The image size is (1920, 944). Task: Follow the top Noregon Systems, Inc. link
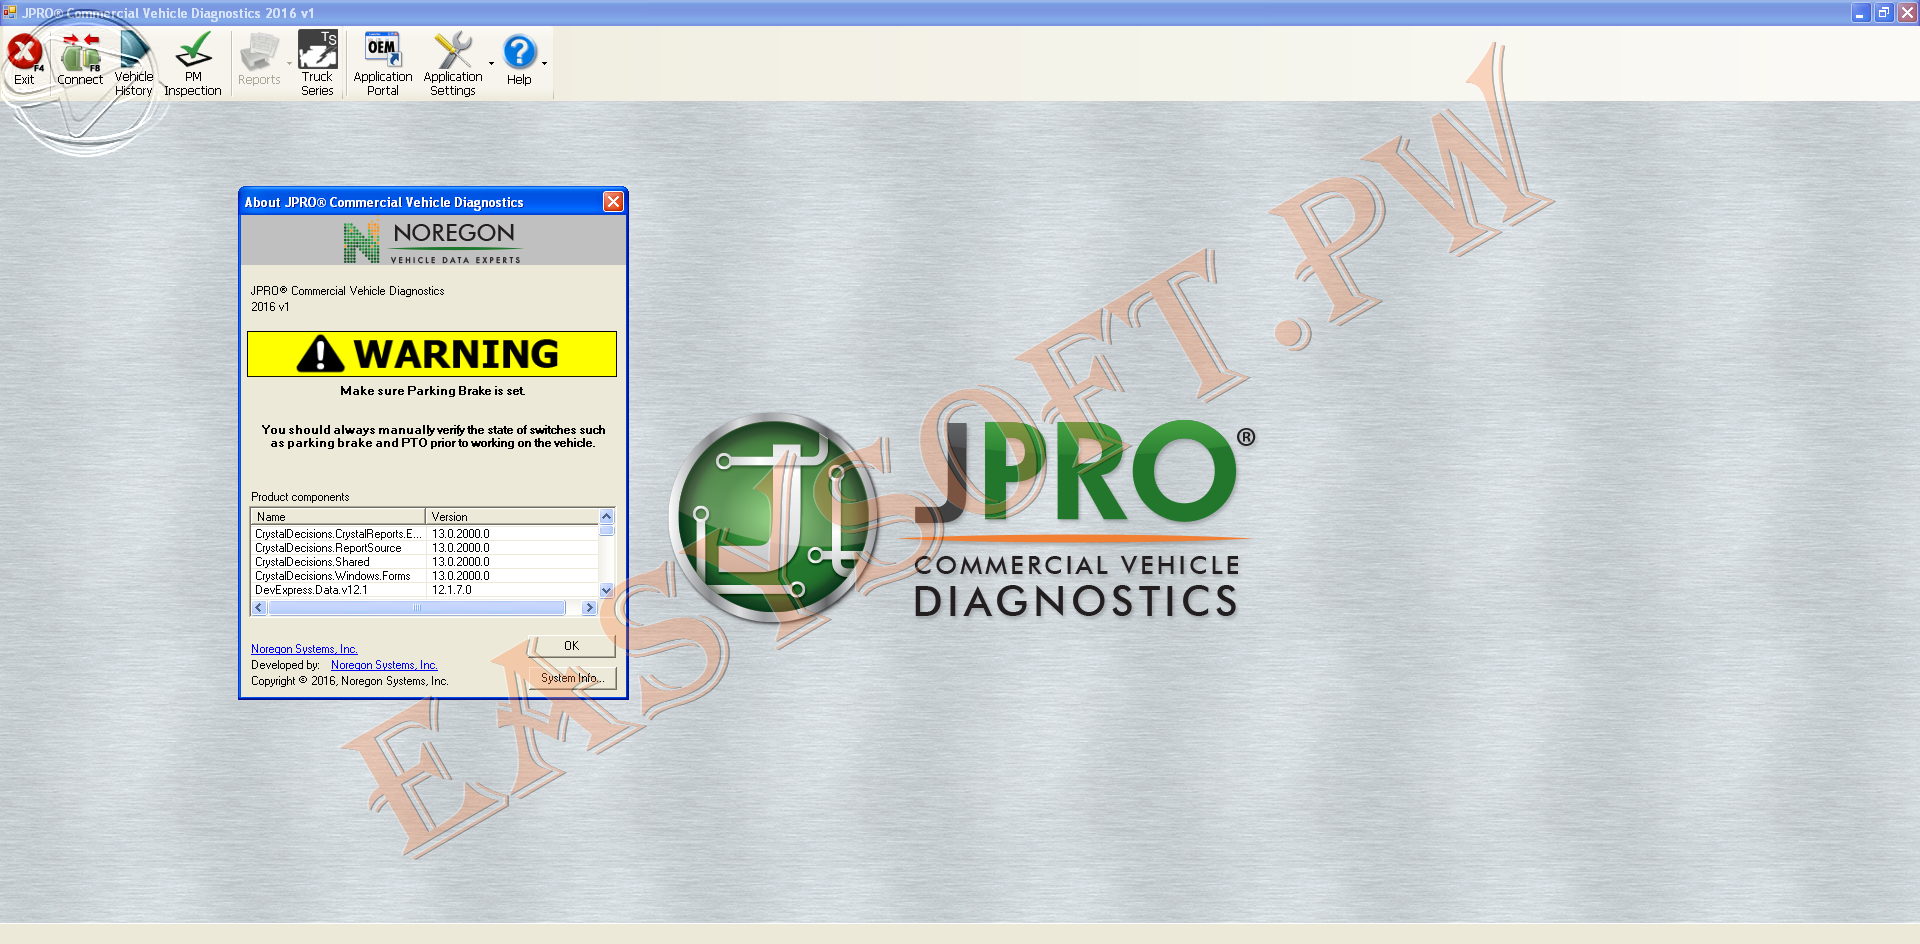pos(304,649)
